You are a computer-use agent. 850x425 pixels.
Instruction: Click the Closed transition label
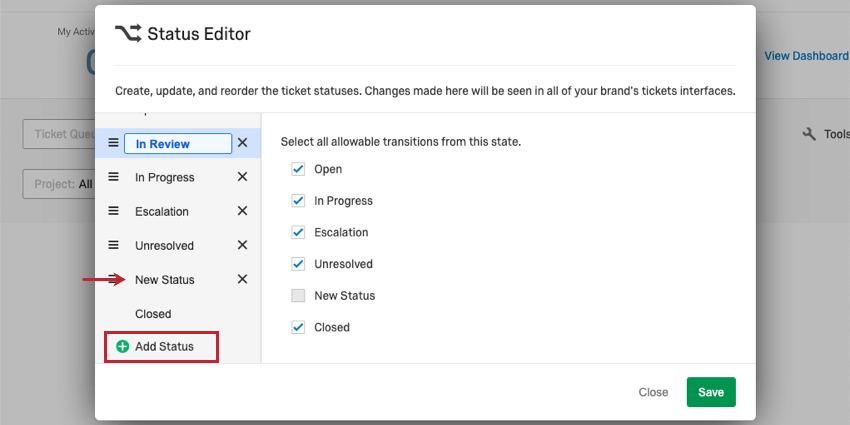point(332,327)
